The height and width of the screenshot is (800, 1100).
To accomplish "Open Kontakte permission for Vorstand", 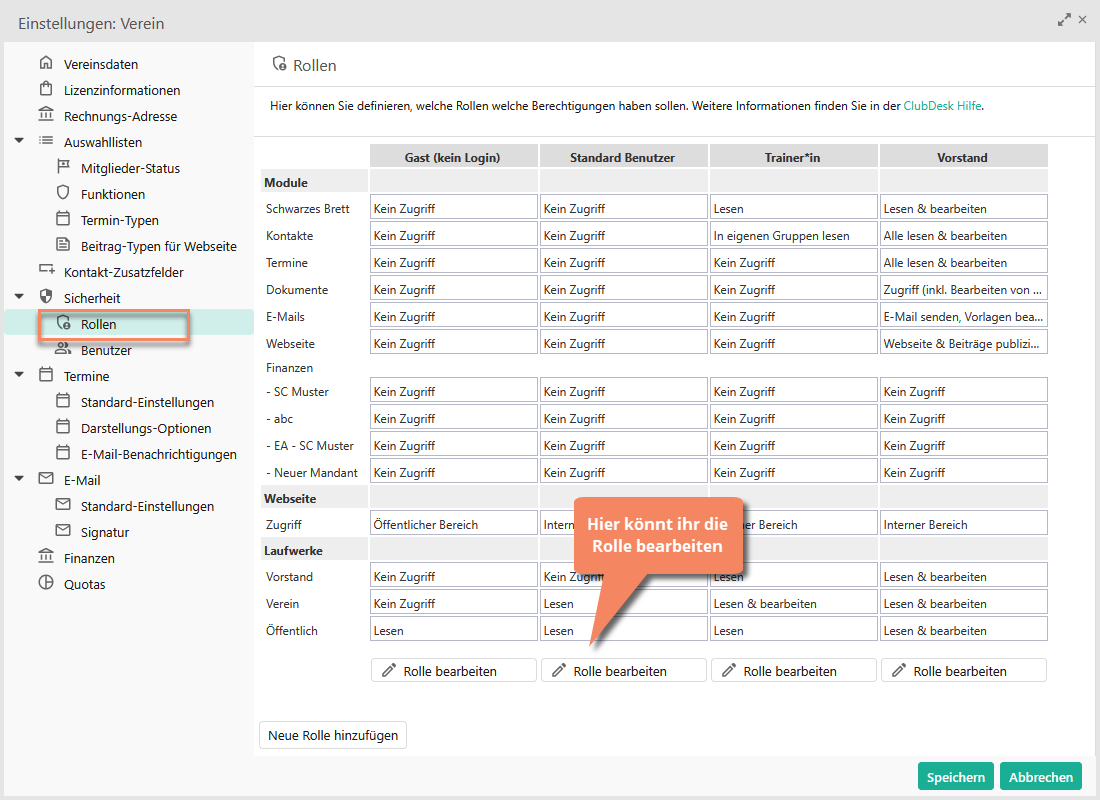I will tap(963, 235).
